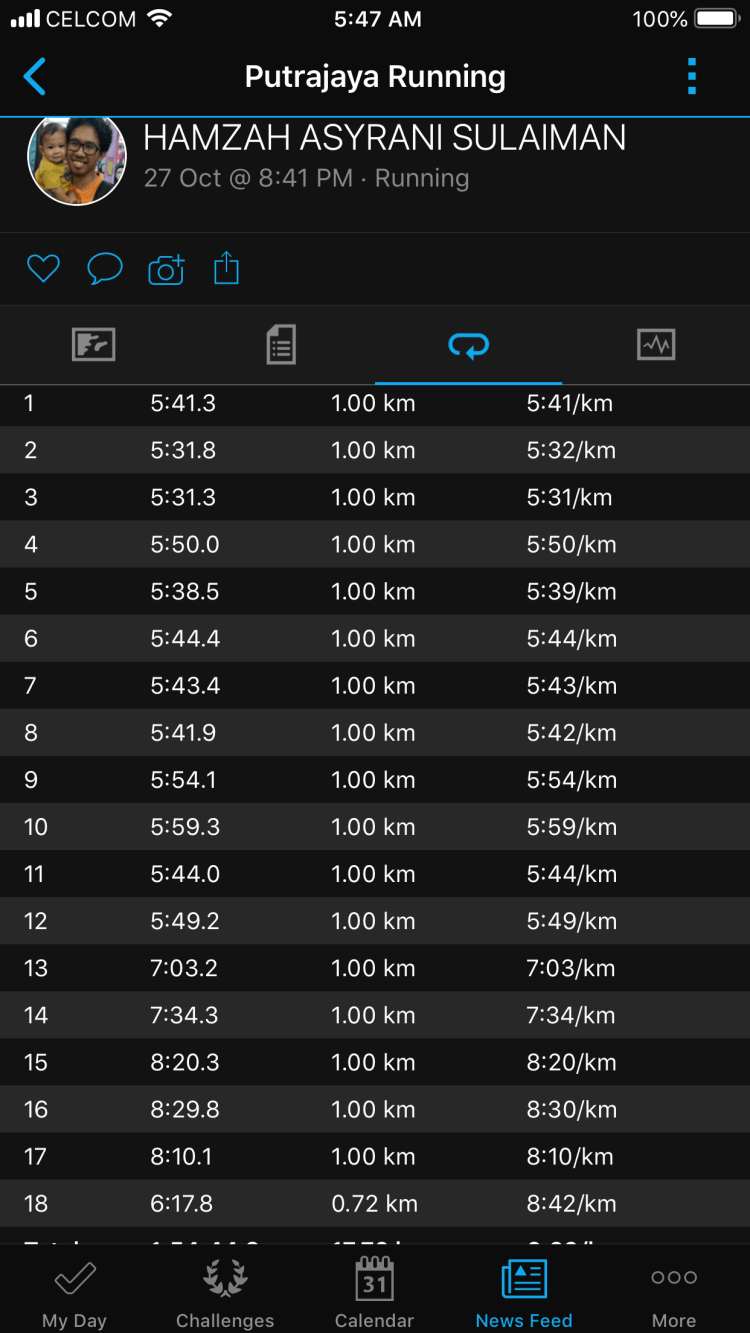Open the More menu in the bottom bar
The image size is (750, 1333).
click(x=674, y=1292)
